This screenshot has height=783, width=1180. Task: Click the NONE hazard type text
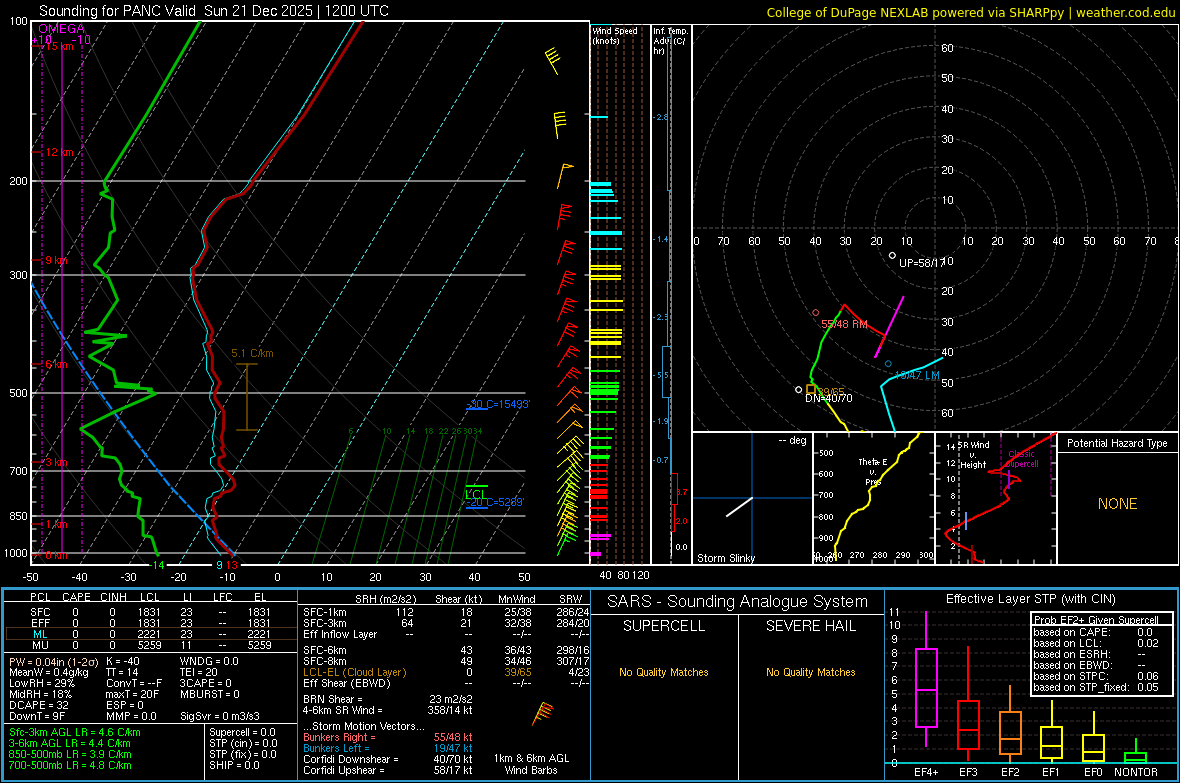coord(1117,504)
